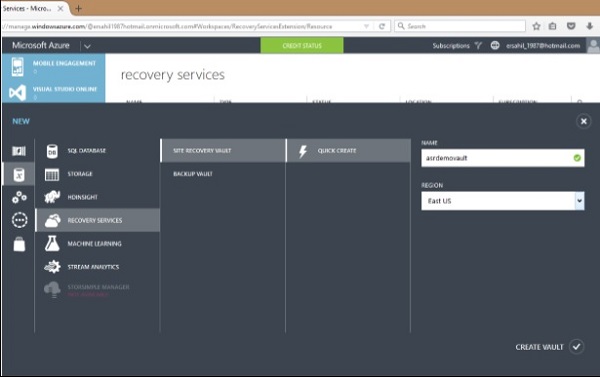The image size is (600, 378).
Task: Open the Mobile Engagement phone icon
Action: pyautogui.click(x=17, y=67)
